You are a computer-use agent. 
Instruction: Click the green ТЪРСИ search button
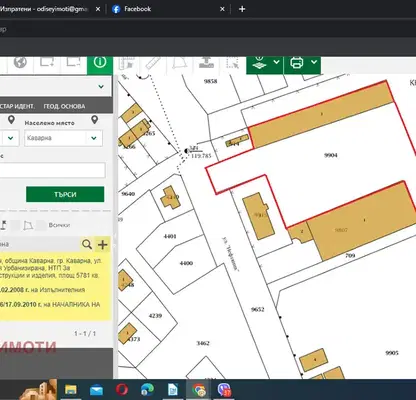click(65, 194)
